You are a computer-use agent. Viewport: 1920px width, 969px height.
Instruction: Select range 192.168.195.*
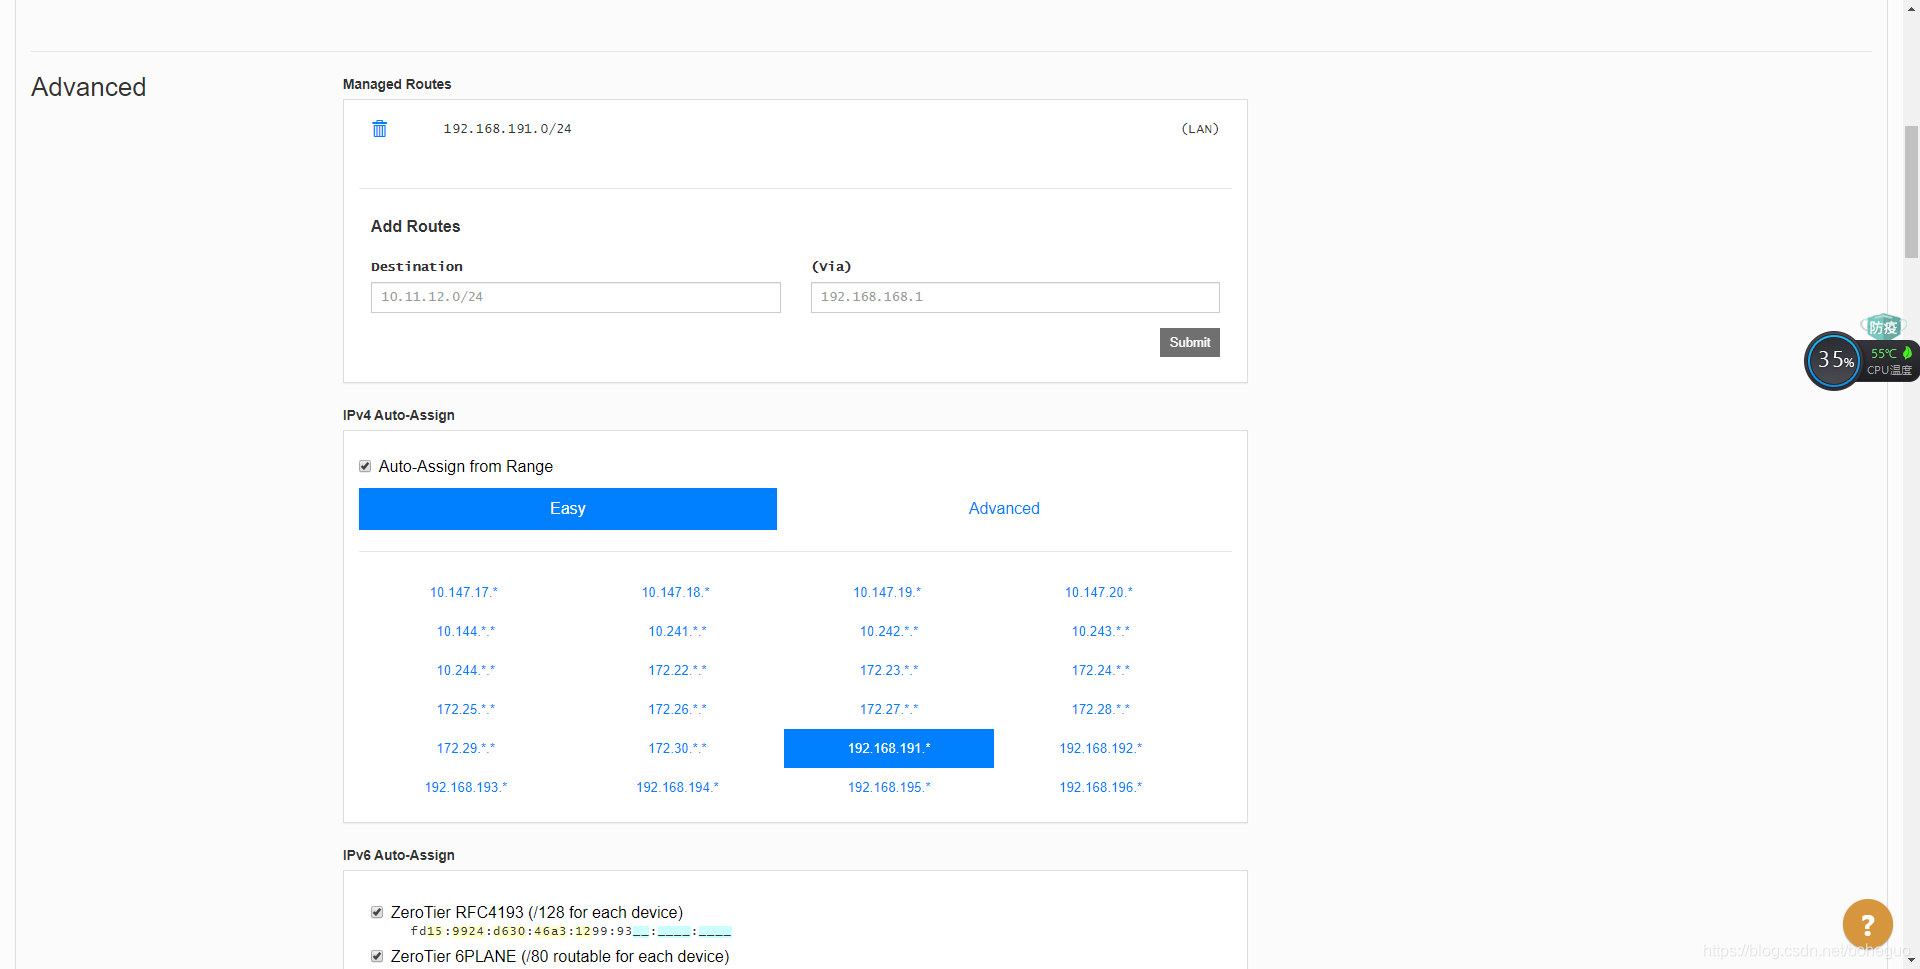point(889,788)
